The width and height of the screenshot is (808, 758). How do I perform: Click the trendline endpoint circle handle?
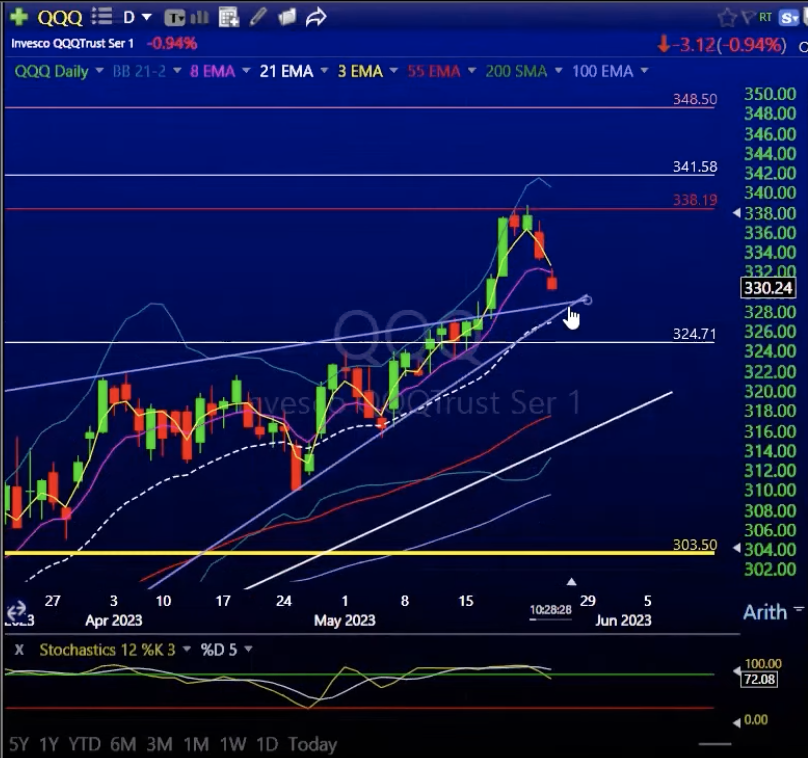(x=587, y=300)
